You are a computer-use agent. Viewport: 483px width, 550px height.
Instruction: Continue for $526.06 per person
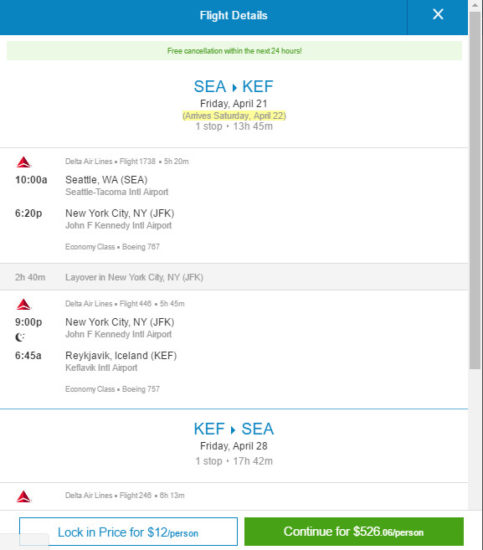coord(354,531)
